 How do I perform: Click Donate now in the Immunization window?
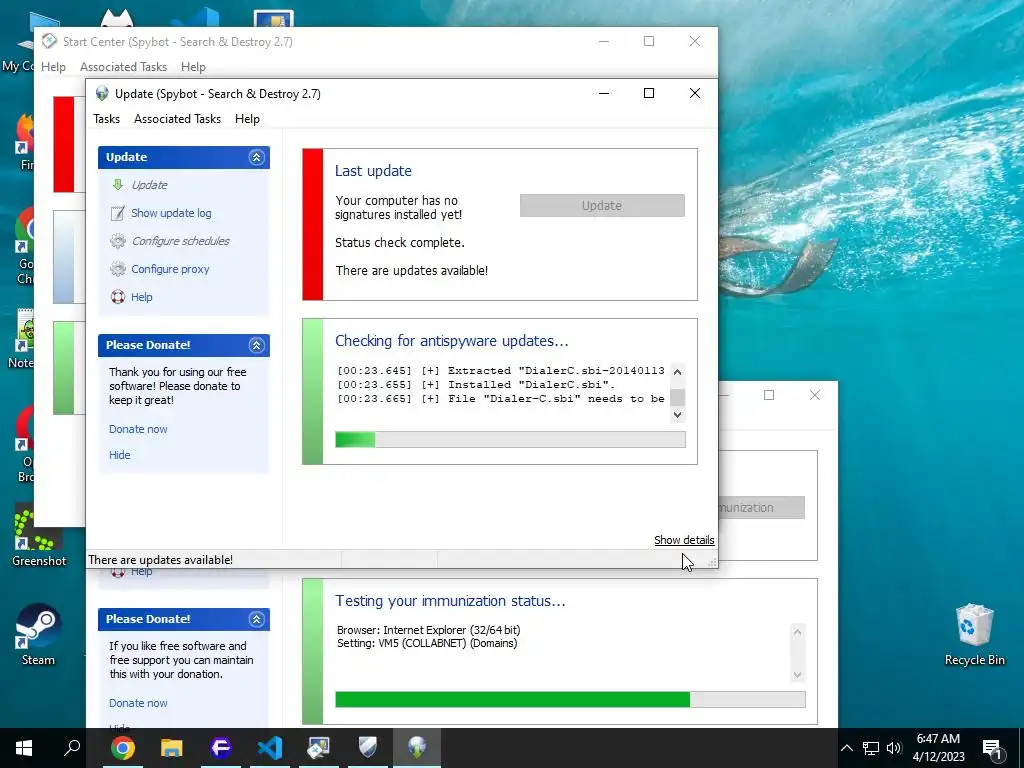coord(138,703)
